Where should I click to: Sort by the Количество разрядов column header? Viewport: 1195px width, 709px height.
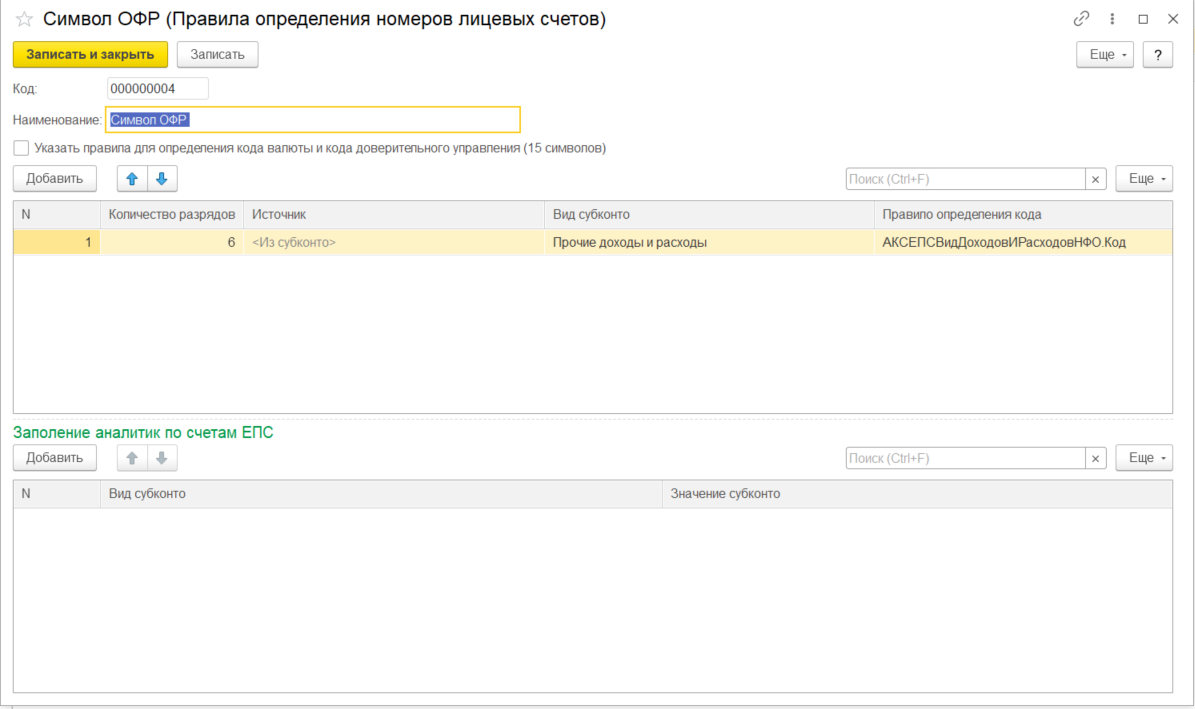172,215
